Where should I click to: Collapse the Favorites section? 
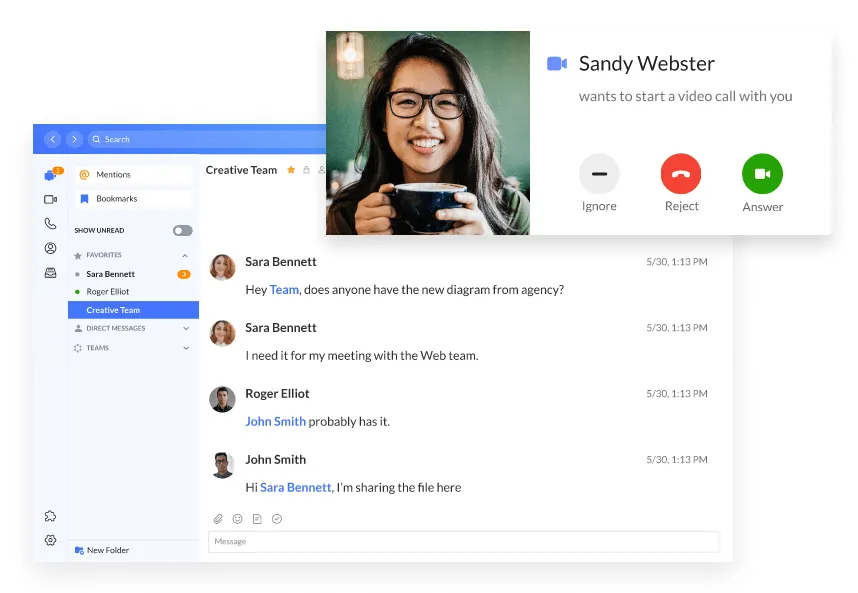click(185, 255)
